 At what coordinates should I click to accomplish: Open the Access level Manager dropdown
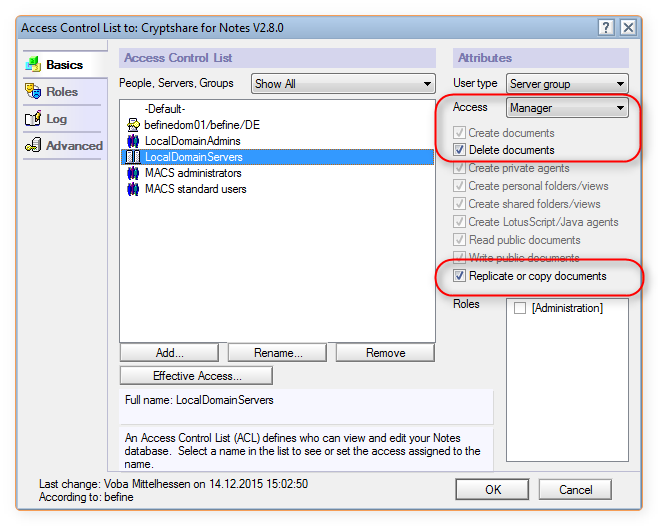click(x=567, y=108)
